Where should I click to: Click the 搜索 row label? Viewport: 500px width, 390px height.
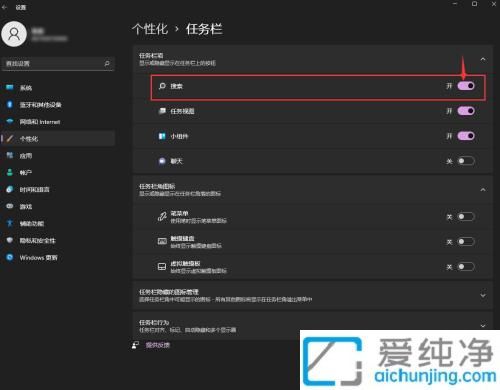point(176,86)
